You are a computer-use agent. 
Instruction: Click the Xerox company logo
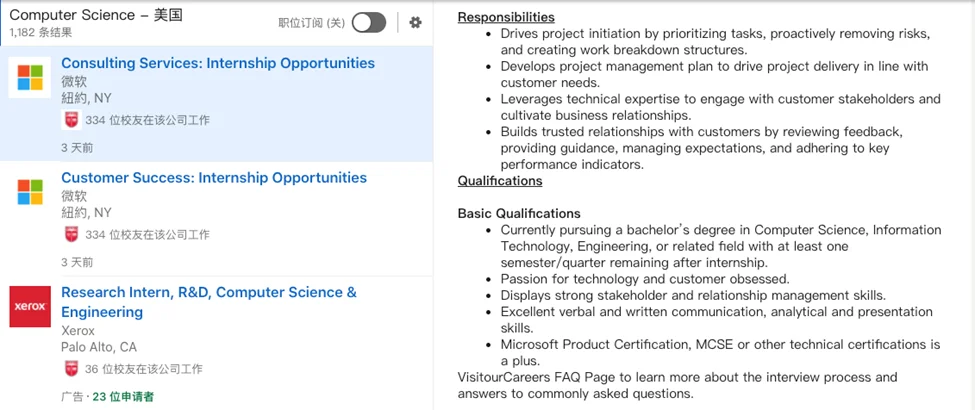coord(30,306)
